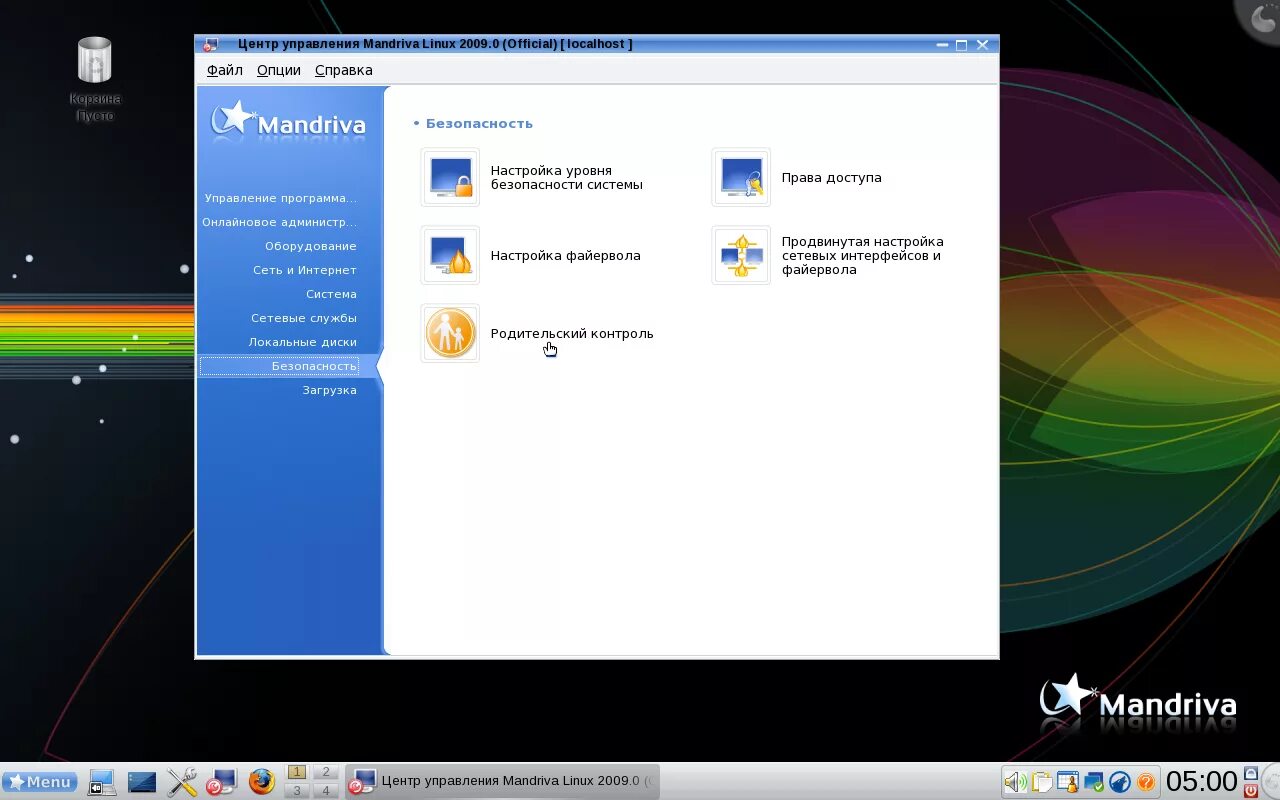Maximize the Mandriva Control Center window
Screen dimensions: 1280x800
click(961, 45)
